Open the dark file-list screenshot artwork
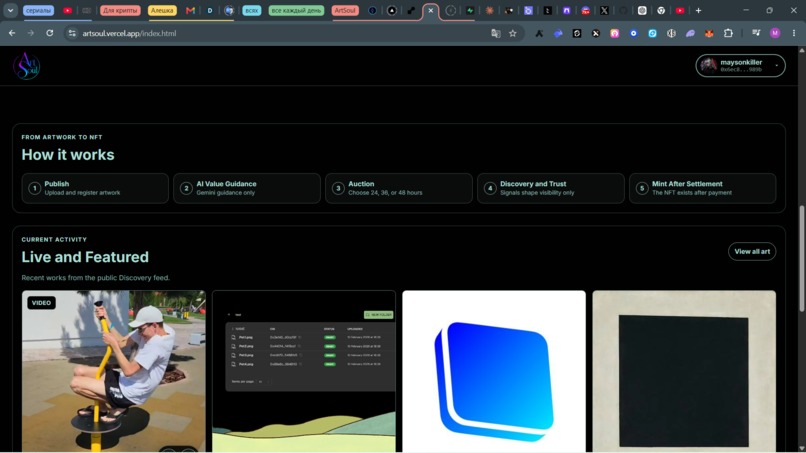806x453 pixels. (304, 371)
